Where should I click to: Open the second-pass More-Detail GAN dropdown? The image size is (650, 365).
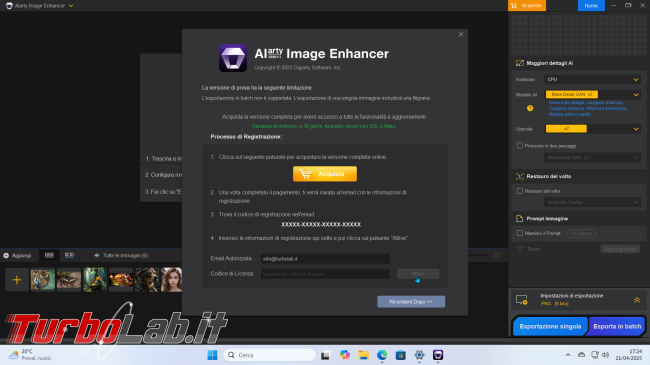tap(592, 158)
